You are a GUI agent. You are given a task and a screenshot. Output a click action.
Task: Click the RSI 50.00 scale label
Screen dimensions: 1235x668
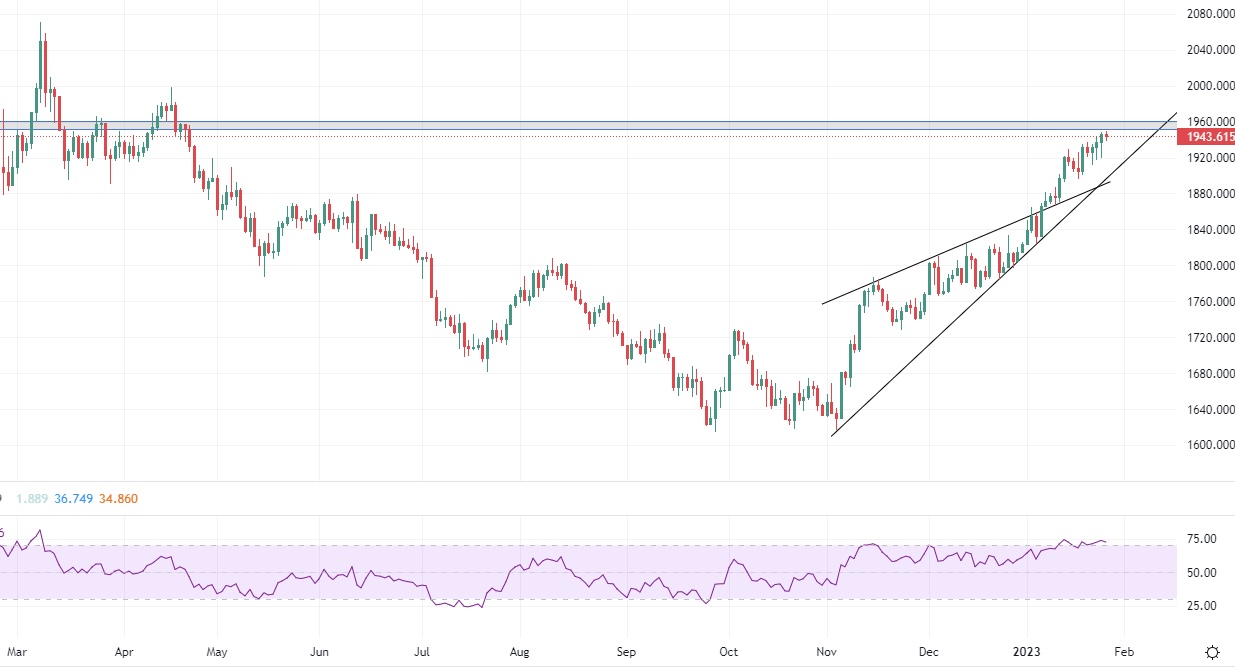click(x=1201, y=573)
